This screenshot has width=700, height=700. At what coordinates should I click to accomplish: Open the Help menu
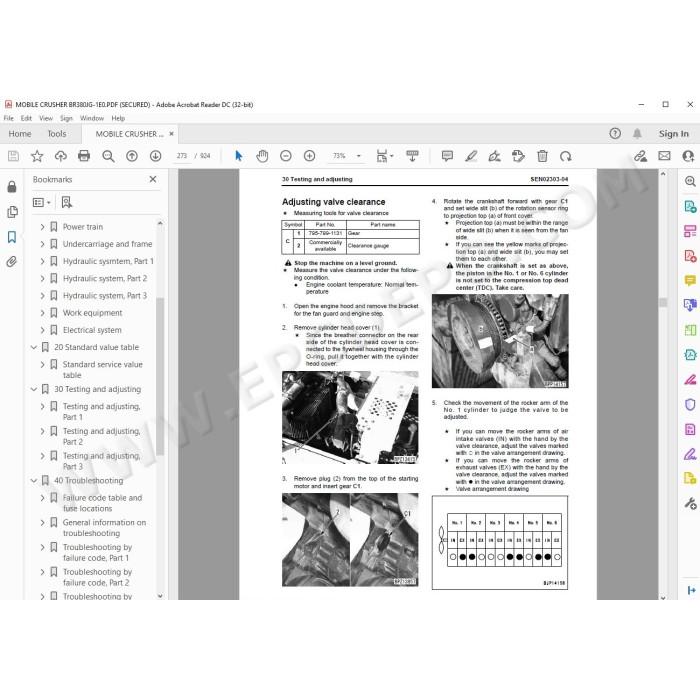coord(118,118)
